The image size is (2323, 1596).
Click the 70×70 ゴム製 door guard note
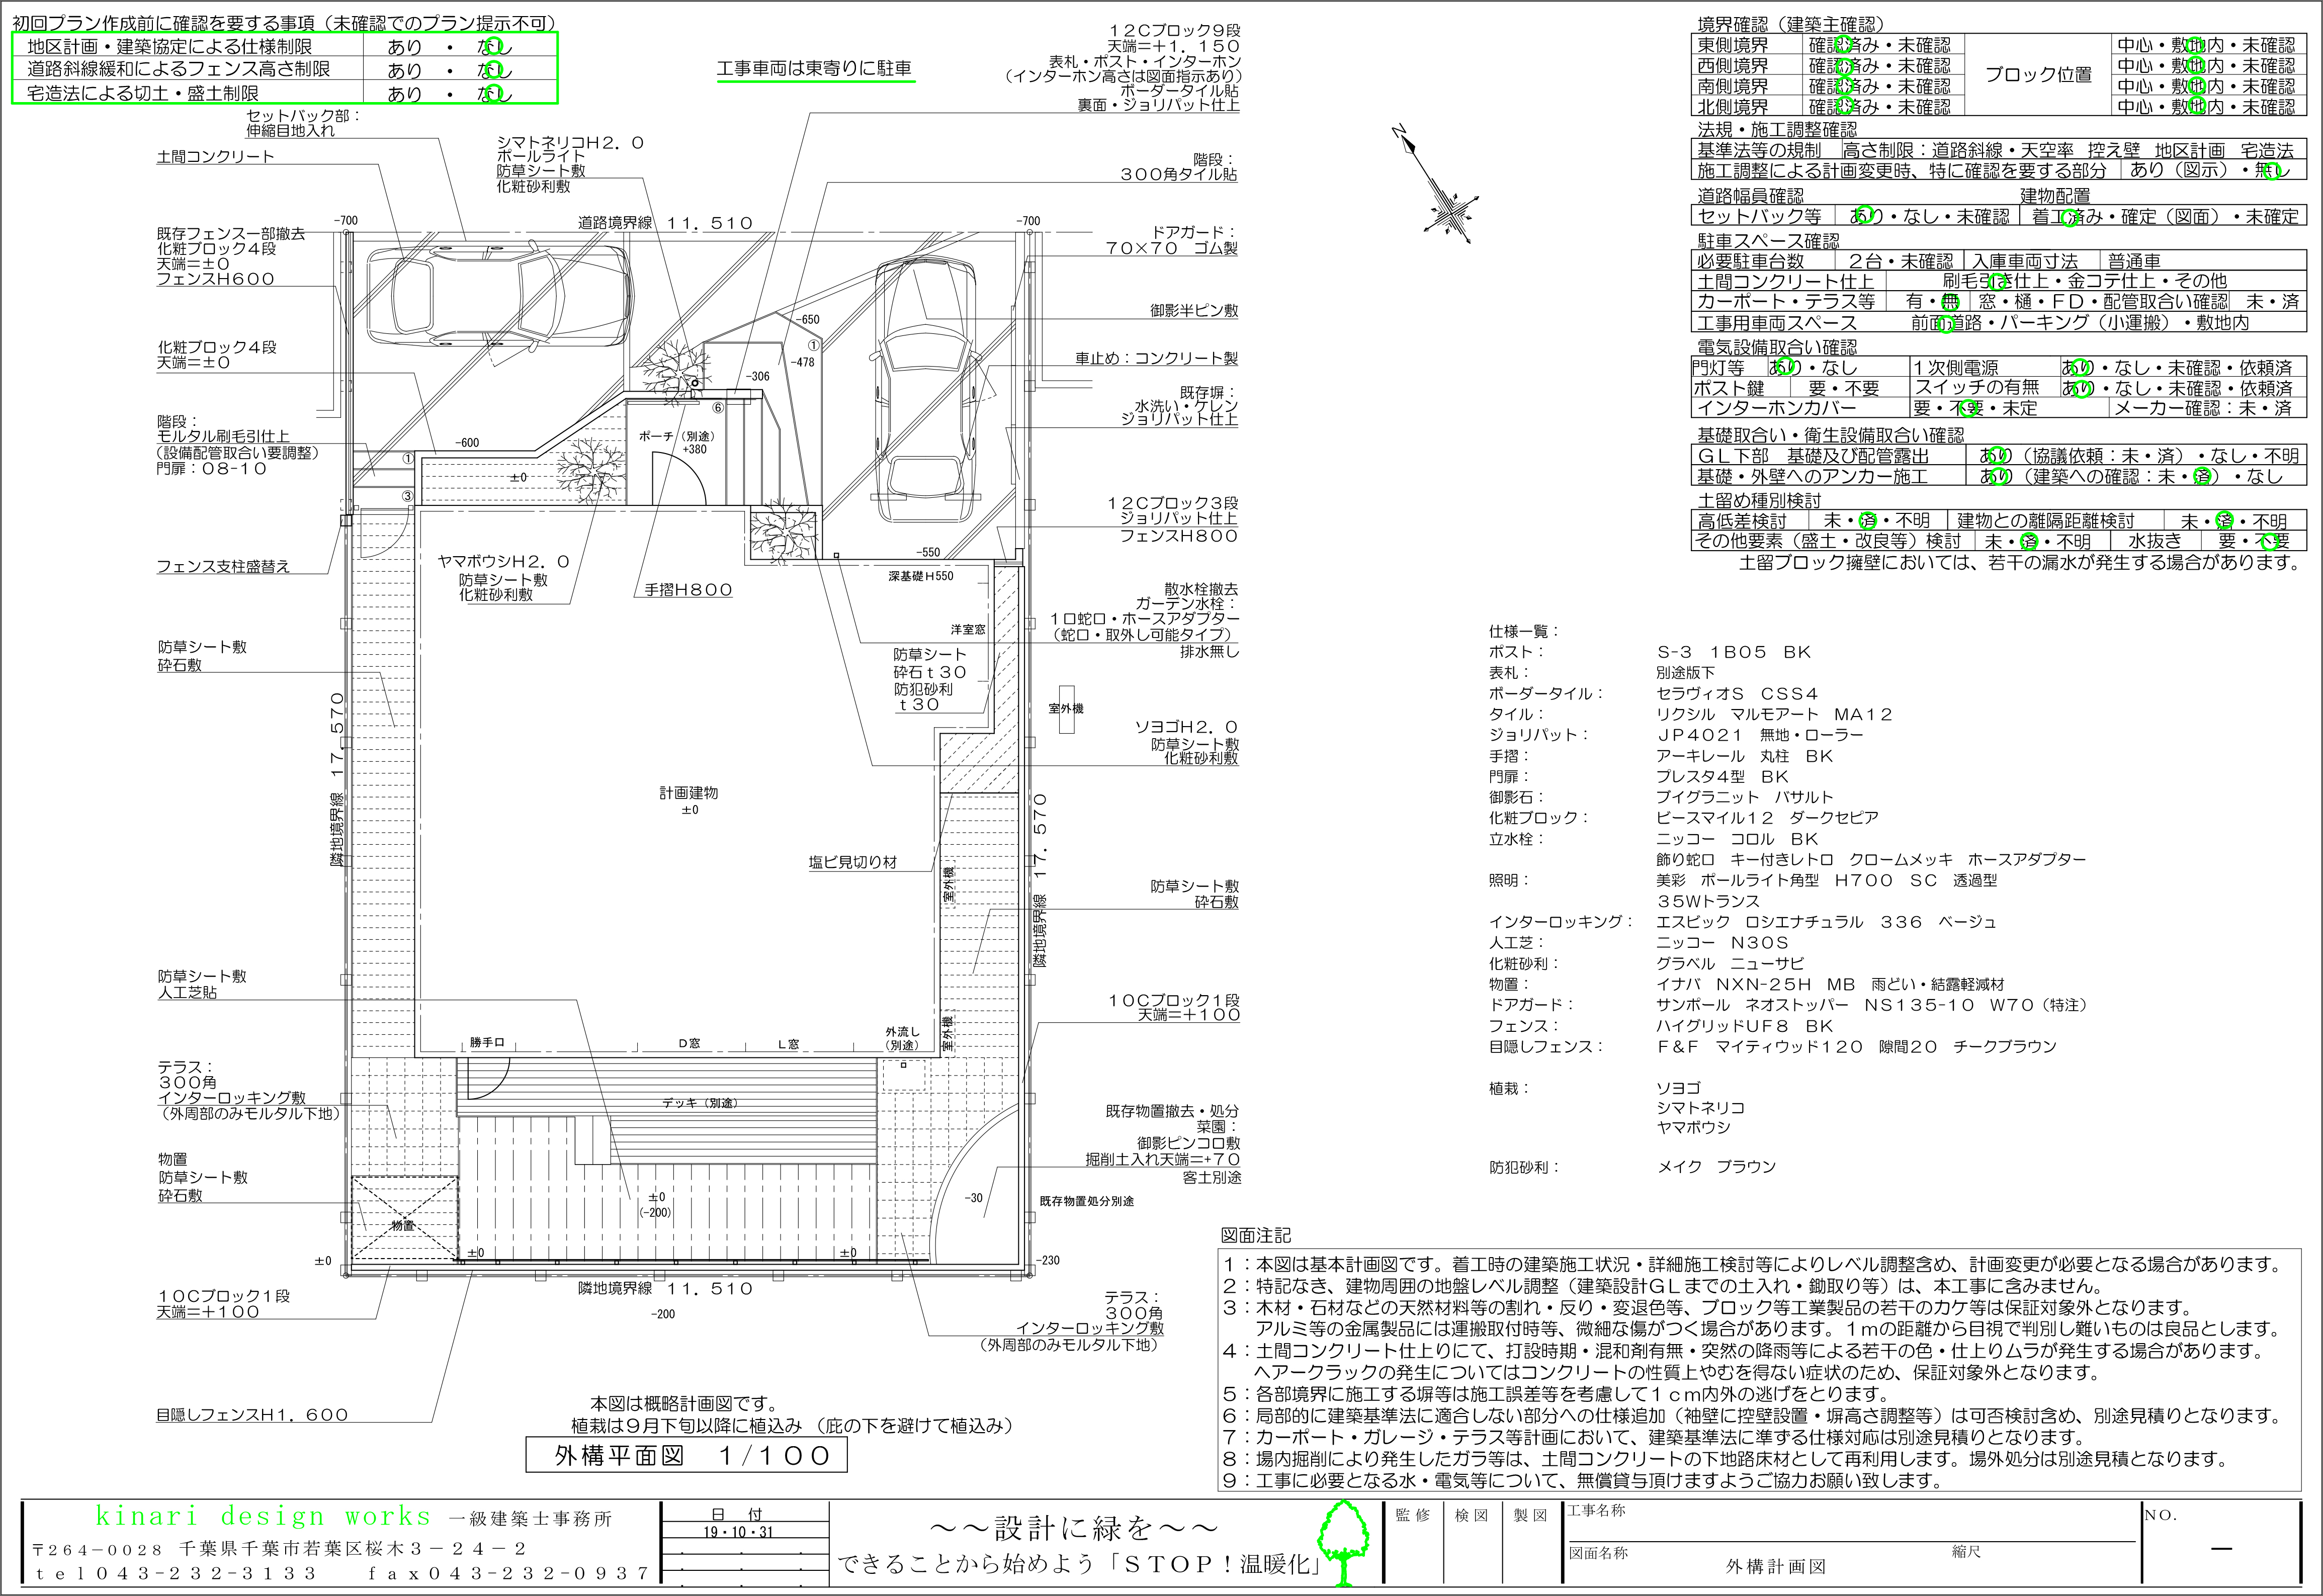(x=1172, y=248)
